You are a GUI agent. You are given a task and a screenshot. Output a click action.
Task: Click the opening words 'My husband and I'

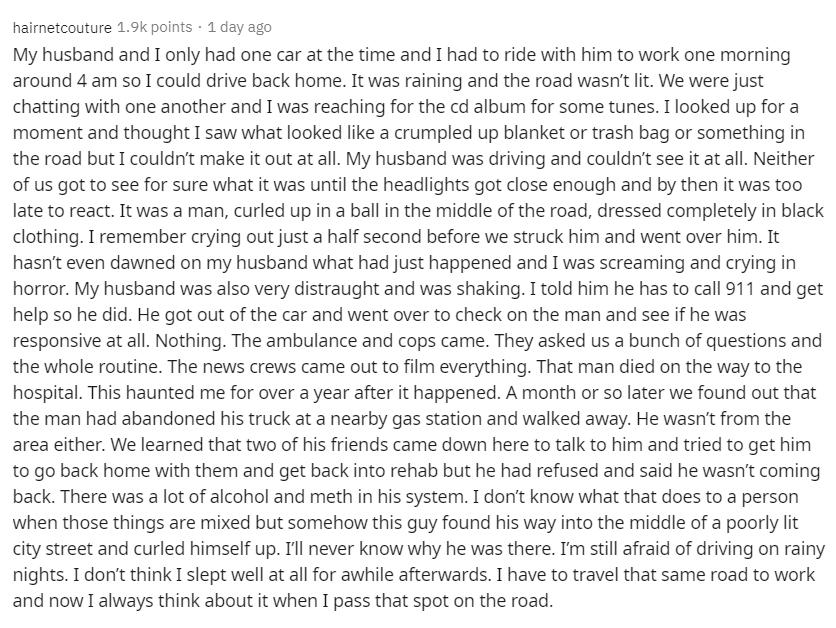click(x=76, y=54)
